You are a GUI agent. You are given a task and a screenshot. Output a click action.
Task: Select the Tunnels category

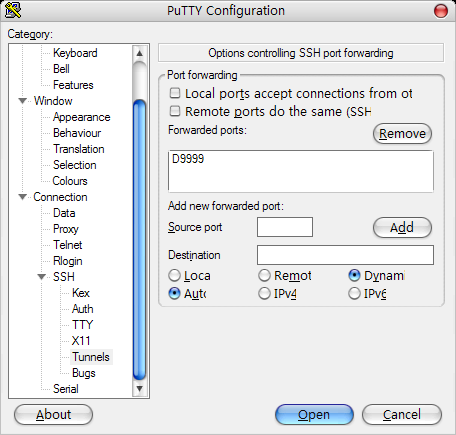[x=91, y=357]
